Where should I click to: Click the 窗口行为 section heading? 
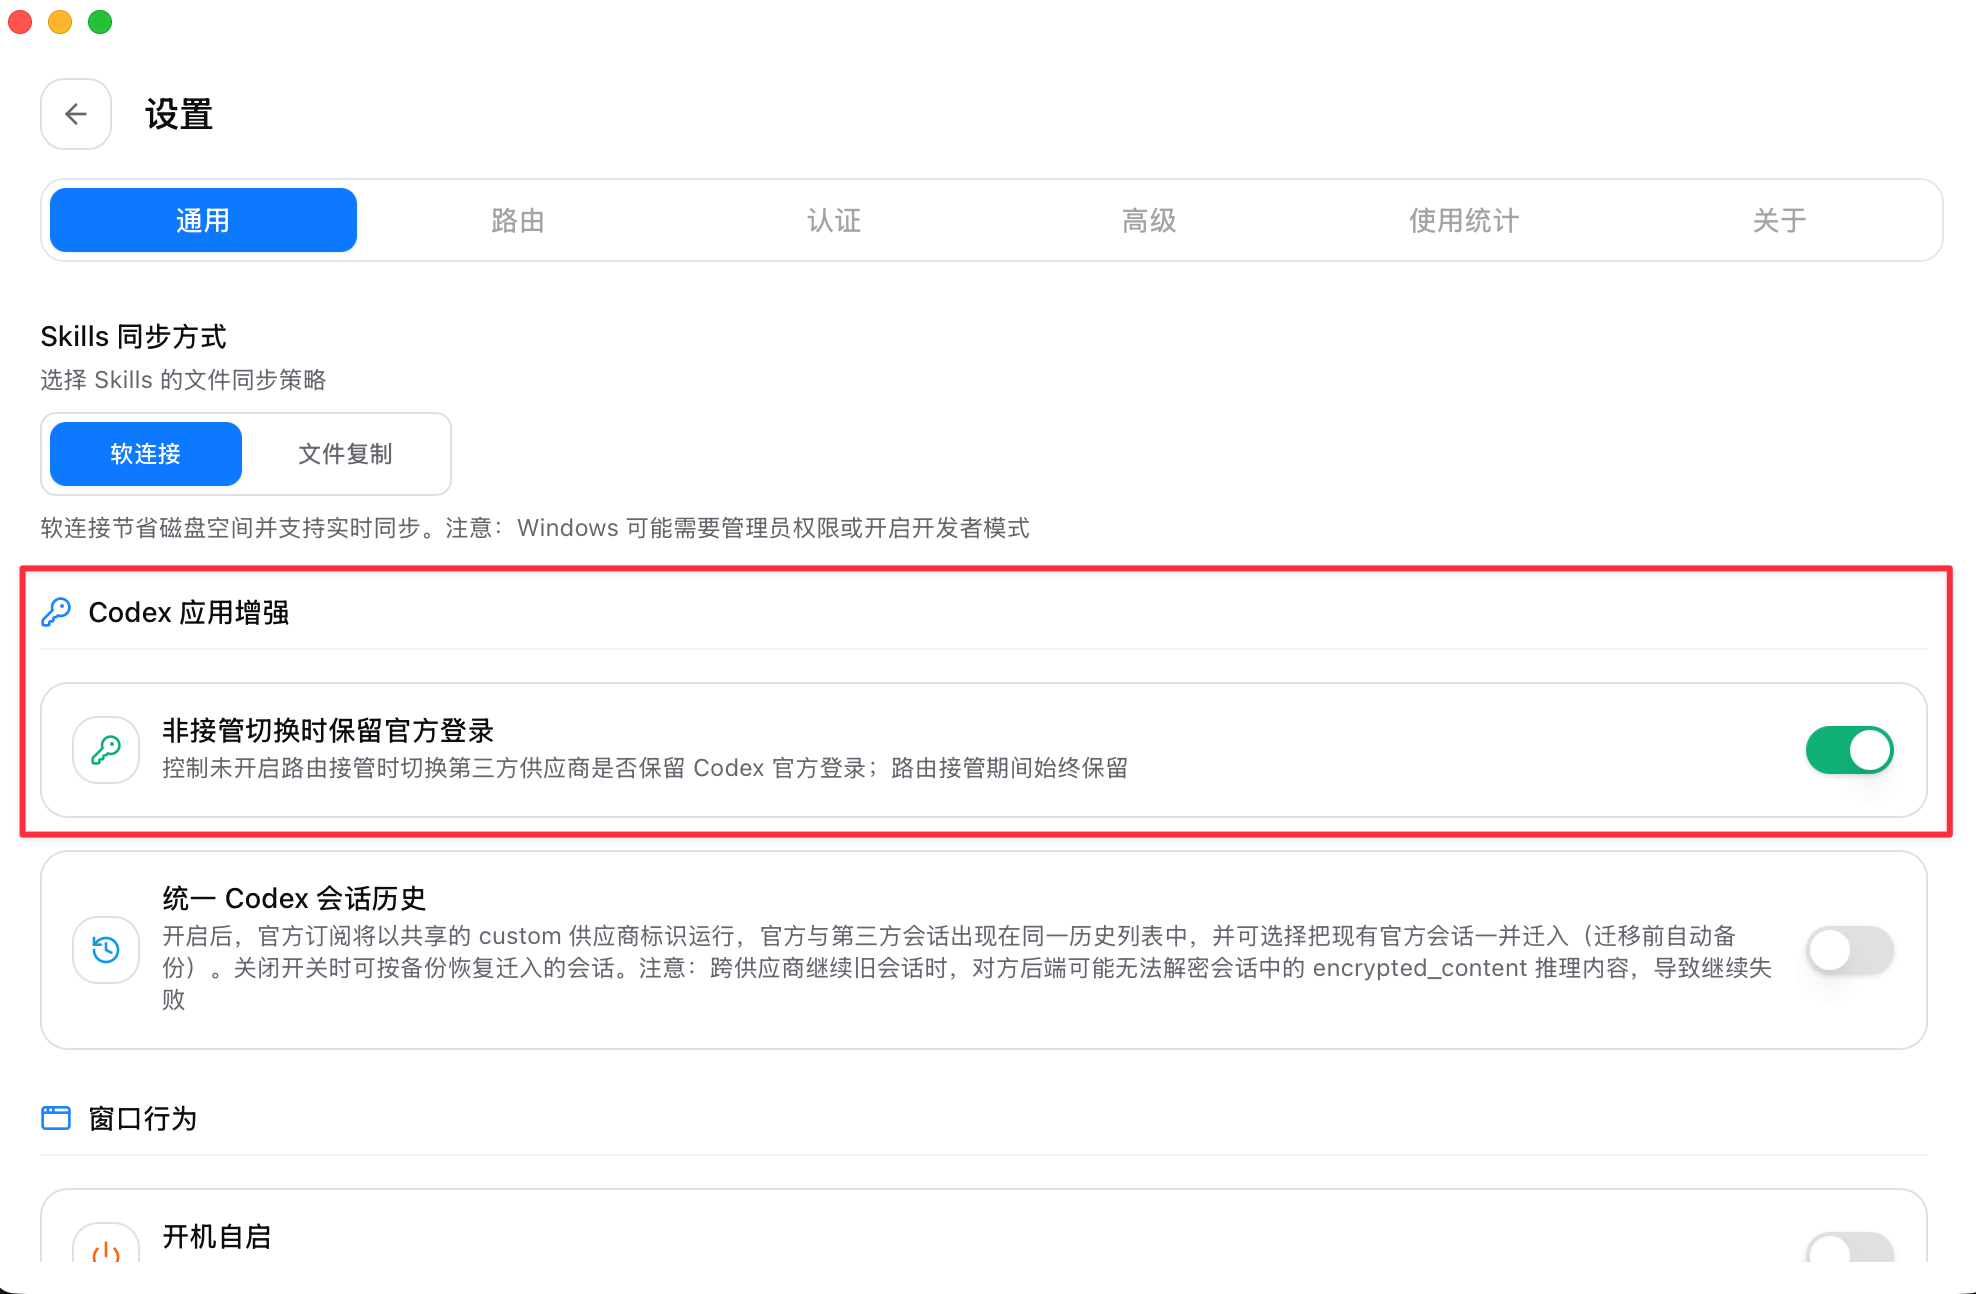point(143,1118)
